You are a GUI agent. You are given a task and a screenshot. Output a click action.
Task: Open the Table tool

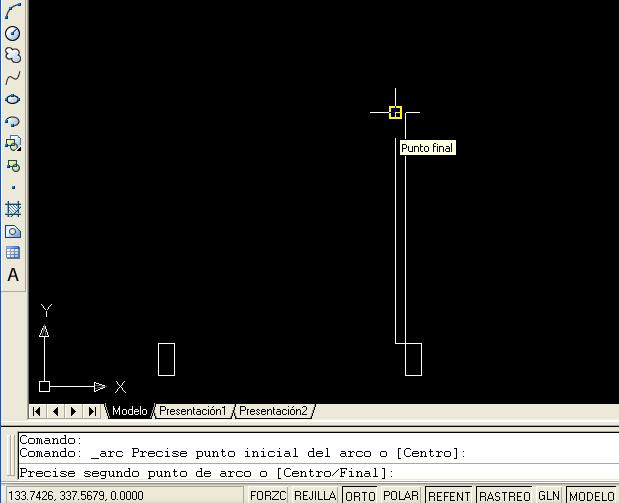point(13,253)
